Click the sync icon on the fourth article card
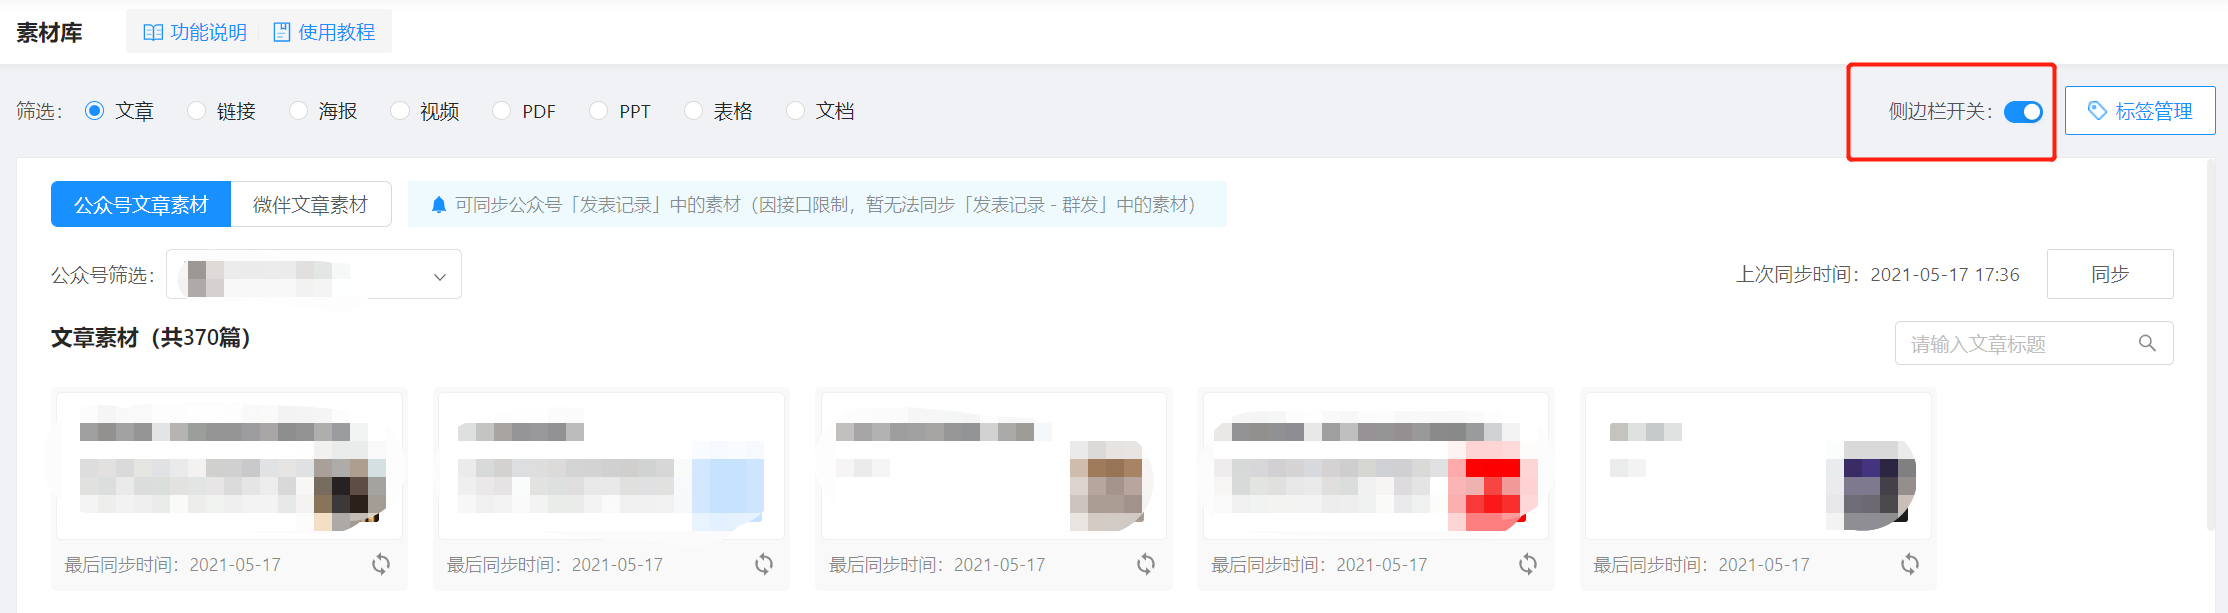 click(x=1528, y=565)
